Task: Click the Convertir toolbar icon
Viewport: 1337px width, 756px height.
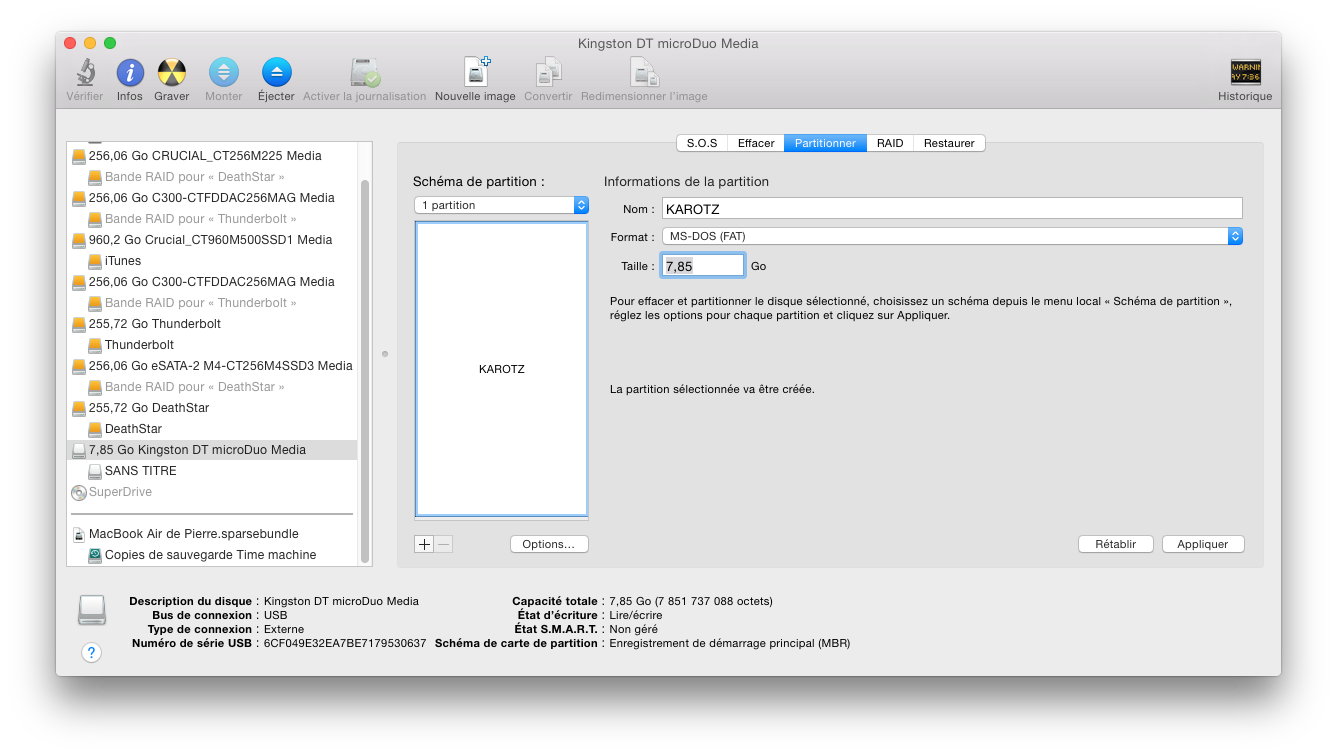Action: point(548,73)
